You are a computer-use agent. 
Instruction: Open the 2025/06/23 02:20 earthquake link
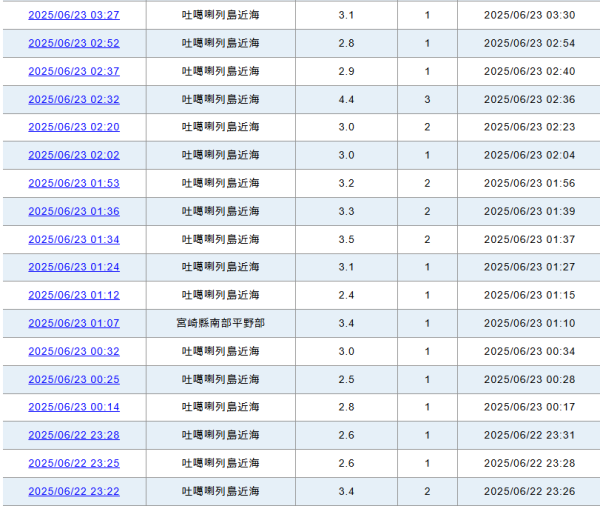point(74,127)
